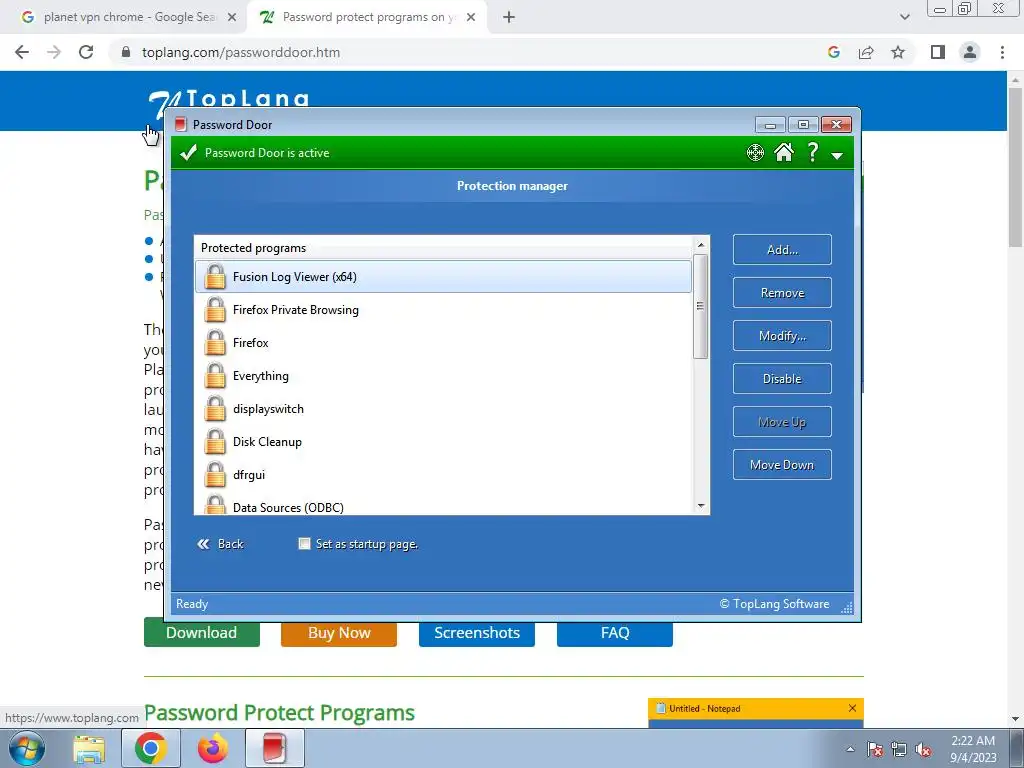Click the lock icon beside Everything
The height and width of the screenshot is (768, 1024).
point(214,376)
